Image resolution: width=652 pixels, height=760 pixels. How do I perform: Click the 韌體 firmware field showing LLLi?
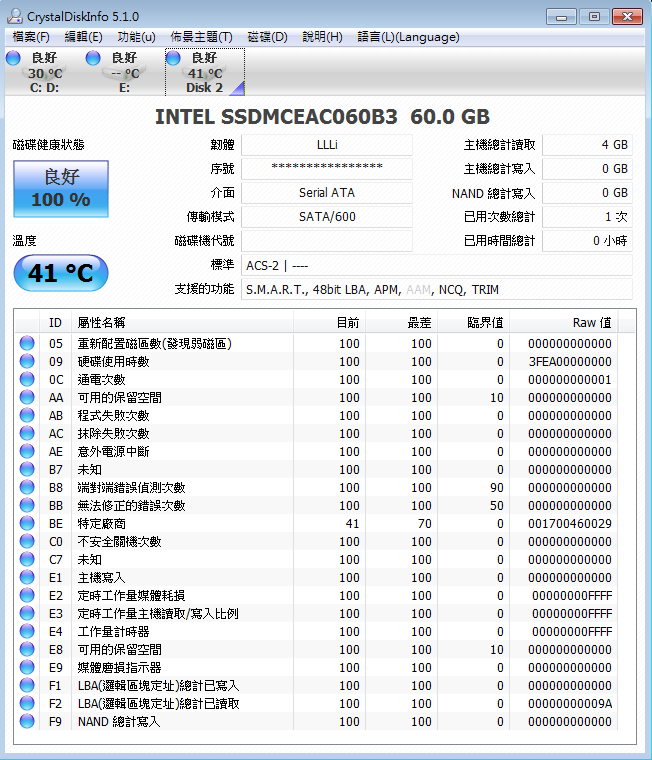[x=327, y=145]
